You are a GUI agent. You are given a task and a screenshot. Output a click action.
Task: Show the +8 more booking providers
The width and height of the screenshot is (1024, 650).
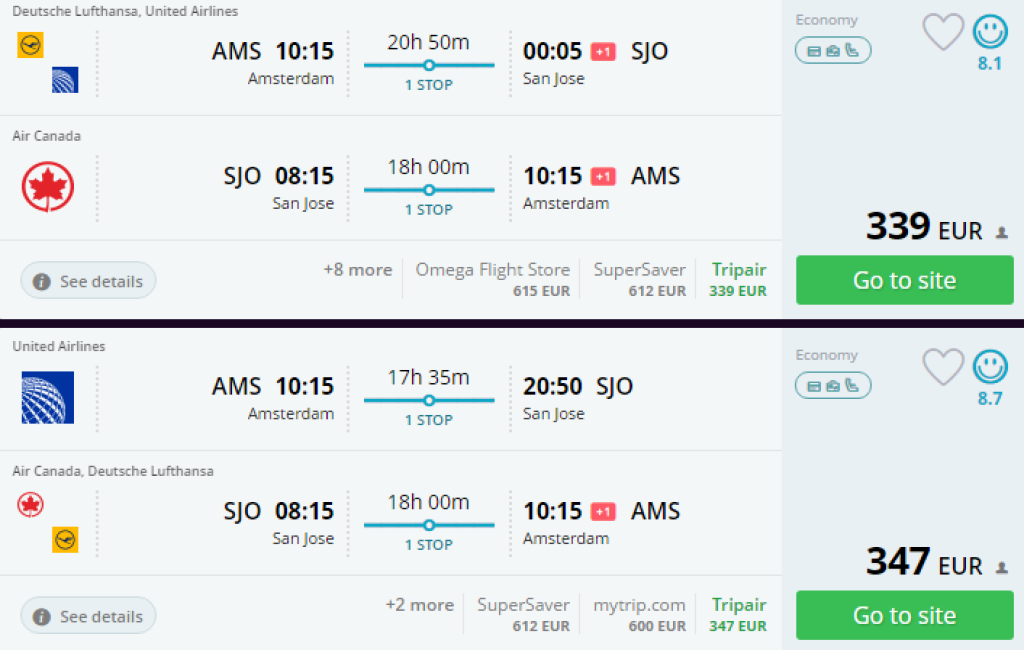(x=357, y=270)
